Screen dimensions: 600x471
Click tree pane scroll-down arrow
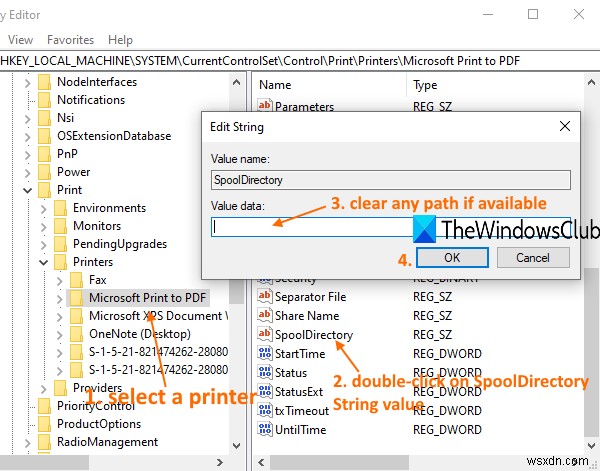pos(237,445)
